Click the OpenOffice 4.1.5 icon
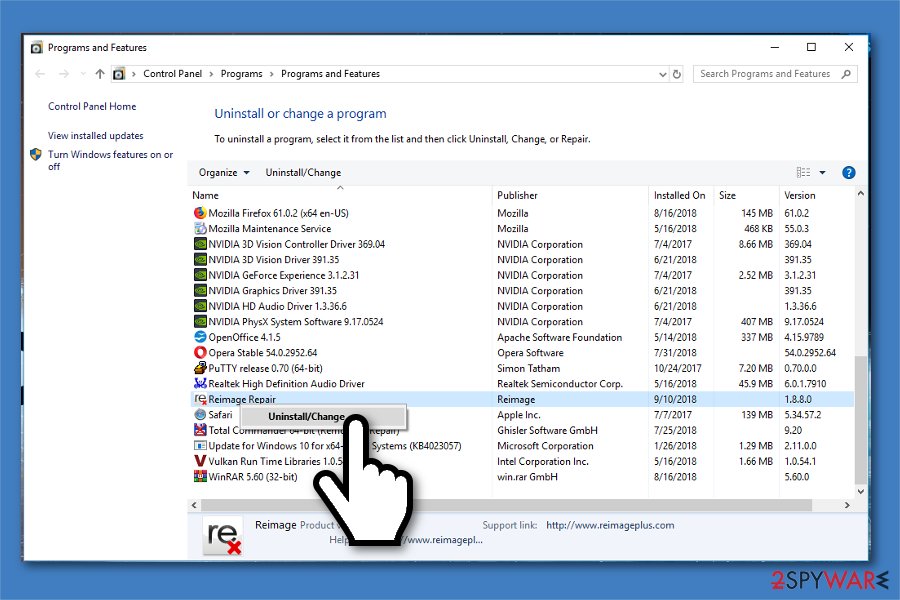The image size is (900, 600). [200, 337]
